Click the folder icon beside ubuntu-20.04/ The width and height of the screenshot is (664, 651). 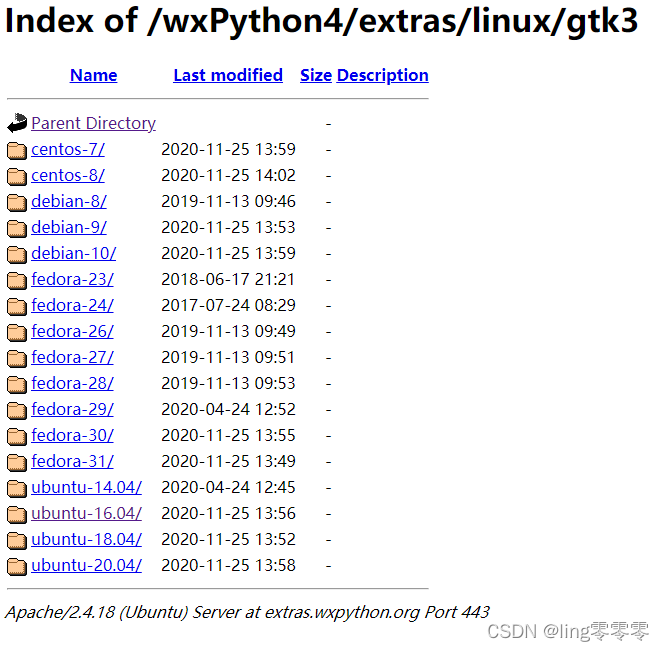tap(17, 566)
